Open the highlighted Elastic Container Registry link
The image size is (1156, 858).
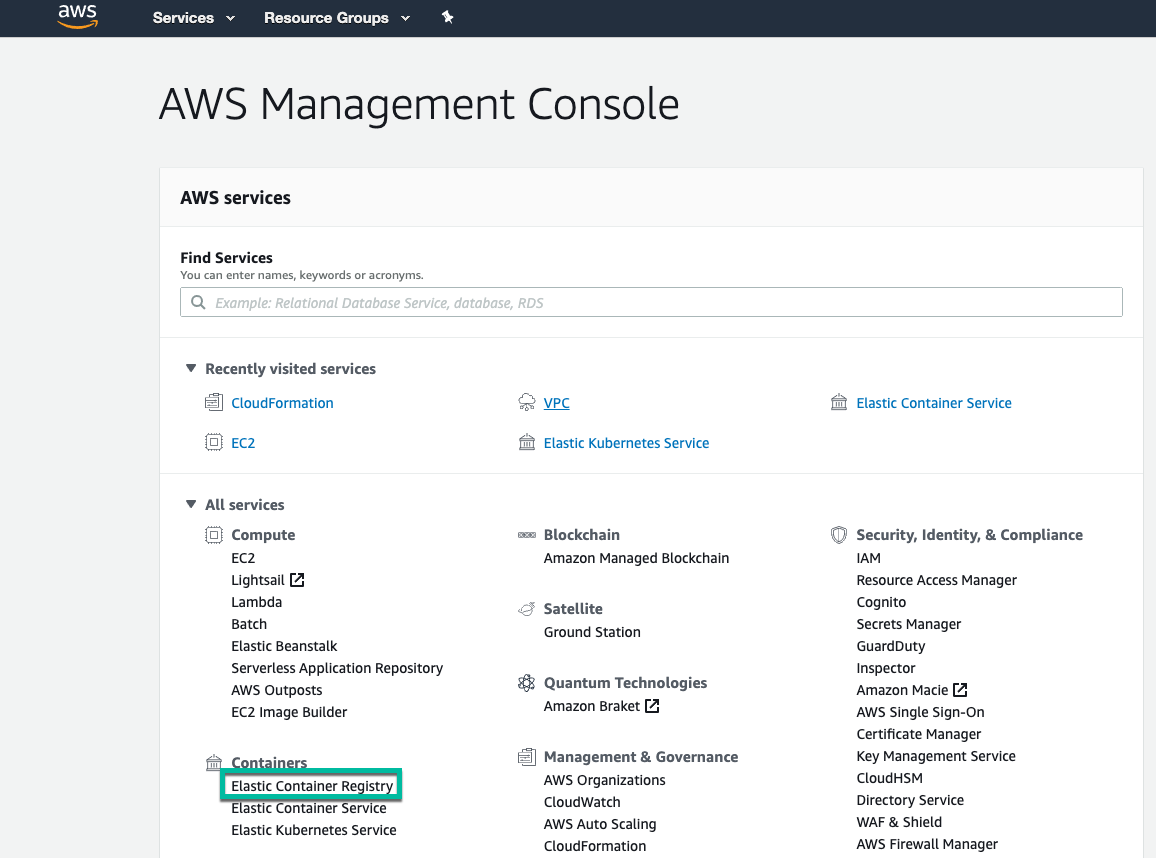311,785
